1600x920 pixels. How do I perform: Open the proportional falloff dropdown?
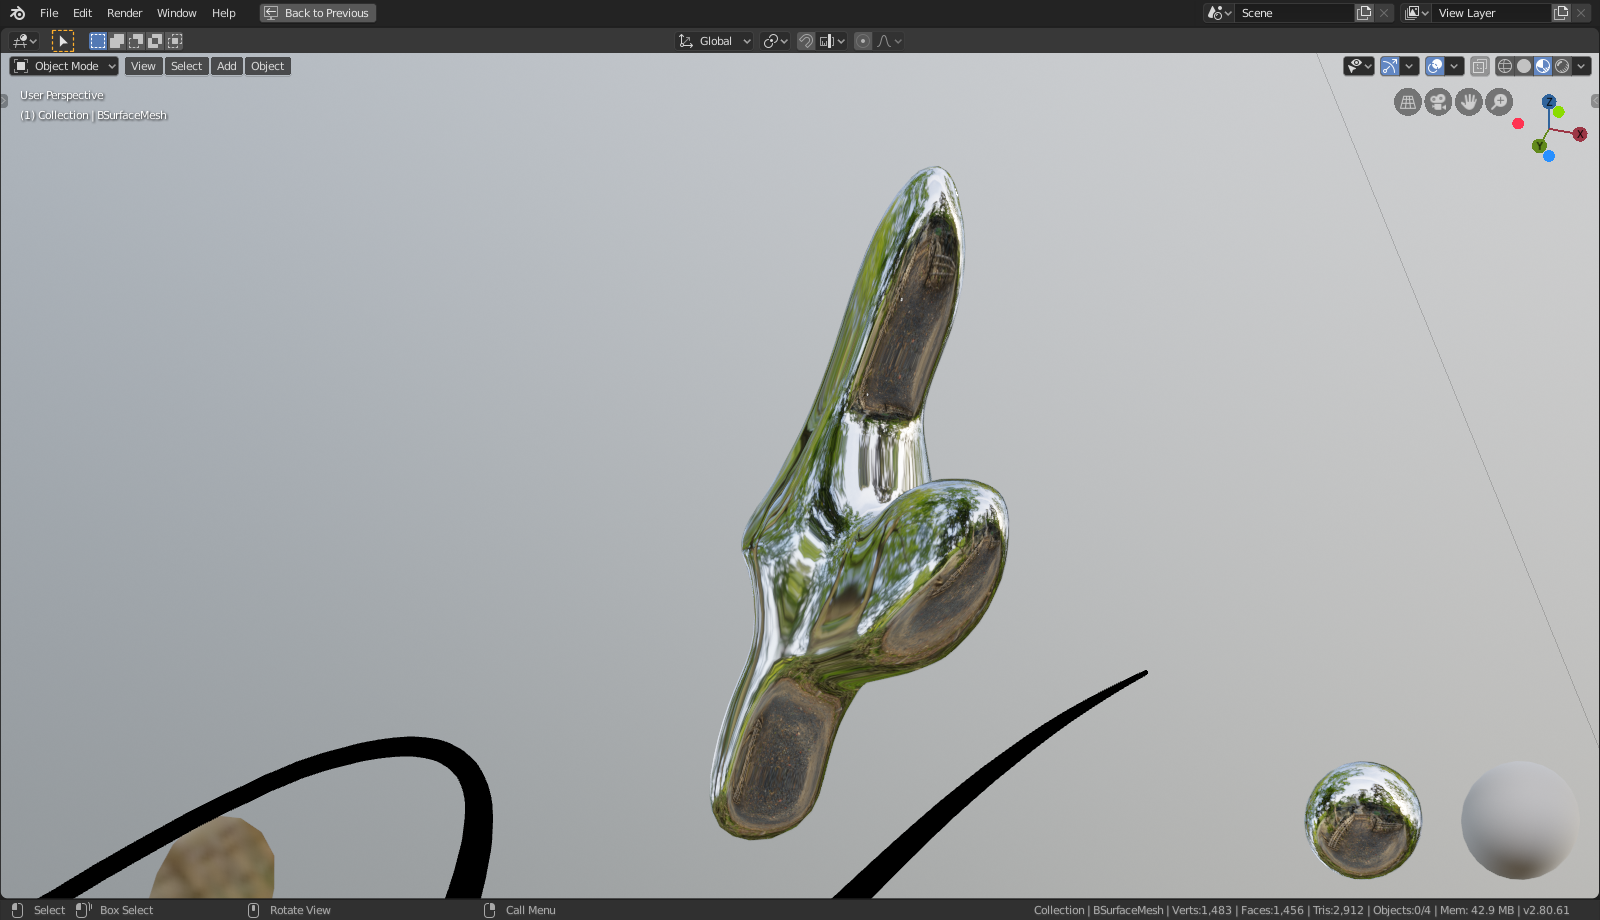point(889,41)
